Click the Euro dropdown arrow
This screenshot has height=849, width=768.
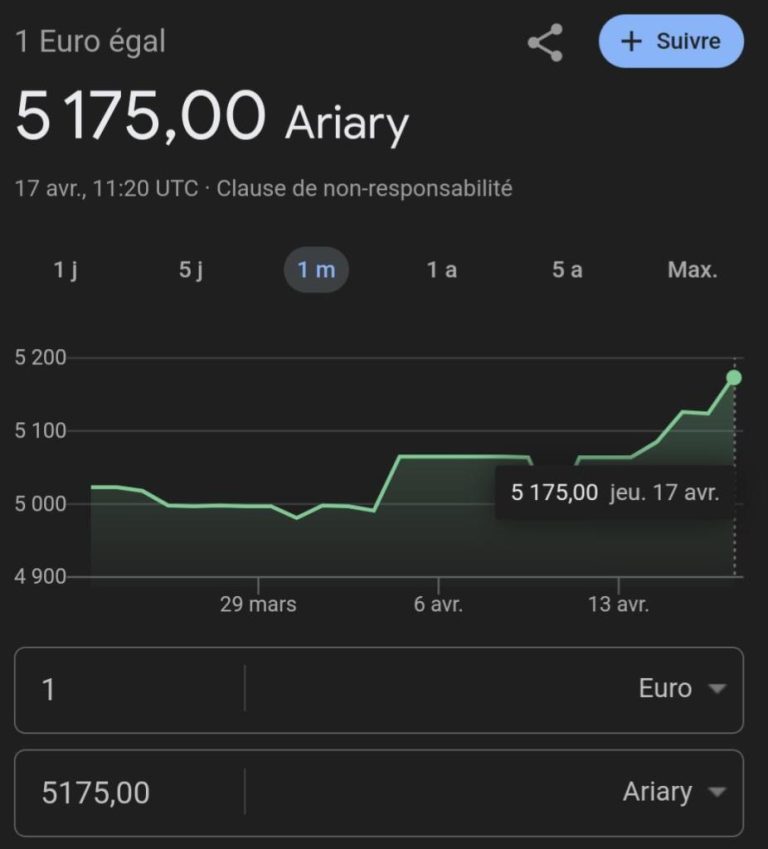pos(716,689)
